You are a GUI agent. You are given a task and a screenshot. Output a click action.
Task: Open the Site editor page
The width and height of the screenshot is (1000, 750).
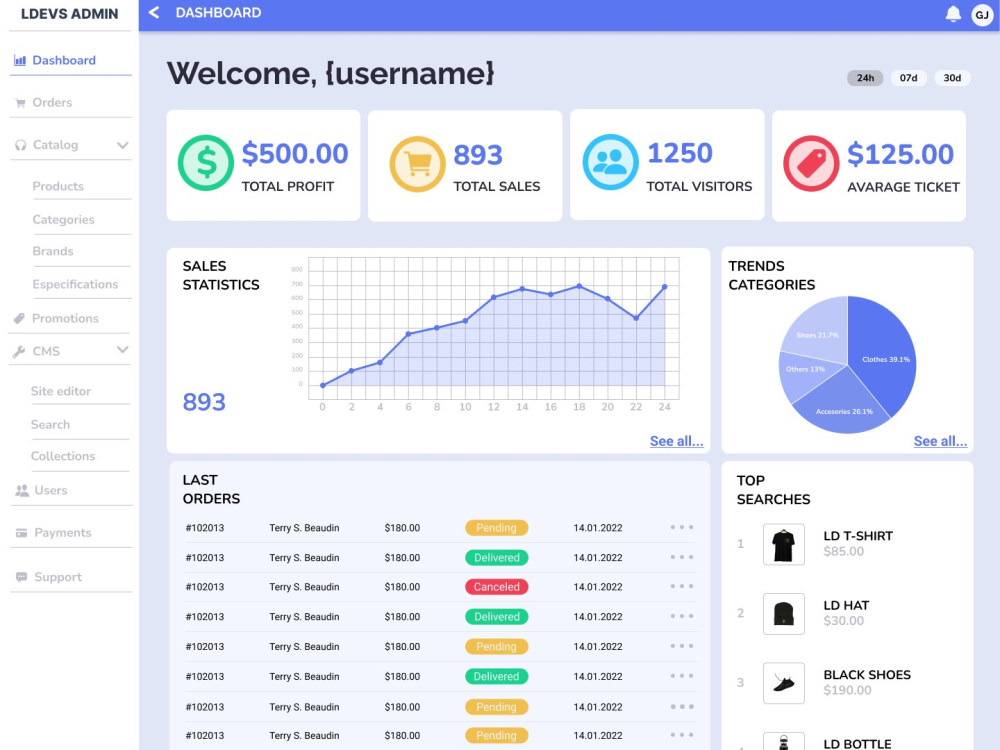[x=61, y=391]
